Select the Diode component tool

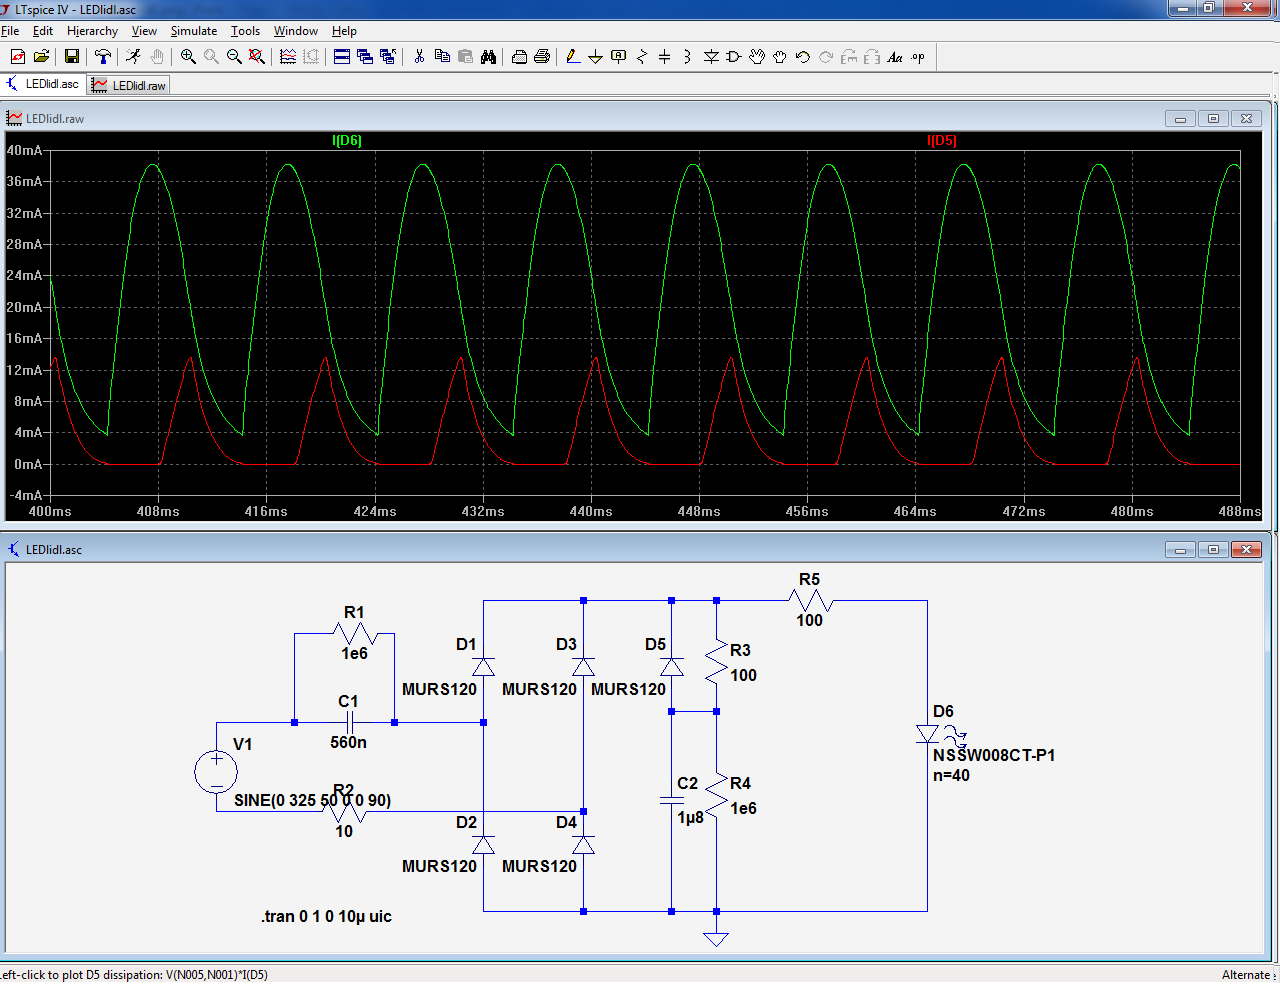coord(711,57)
